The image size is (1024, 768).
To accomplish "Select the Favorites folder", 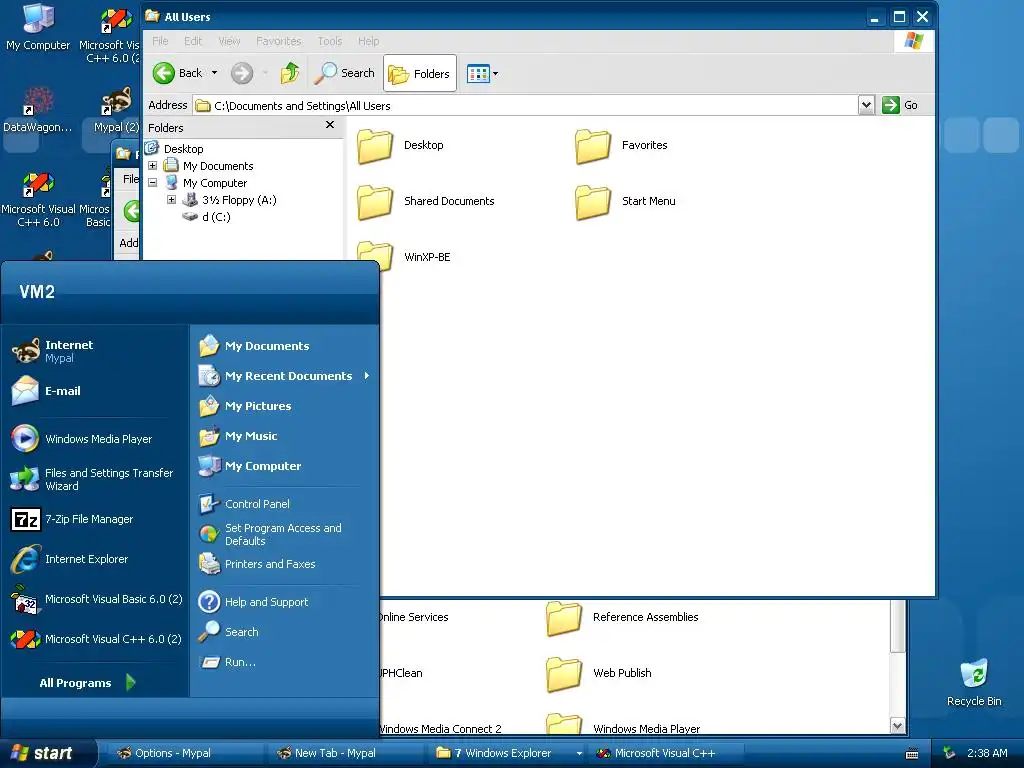I will pos(621,146).
